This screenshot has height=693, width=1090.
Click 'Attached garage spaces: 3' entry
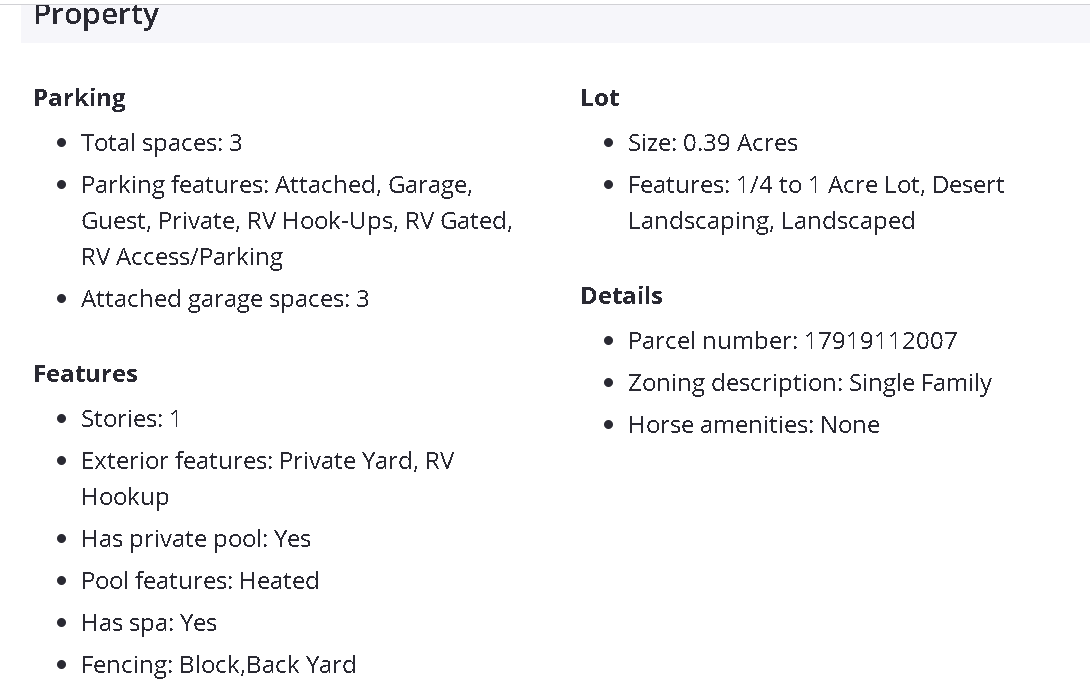point(225,299)
